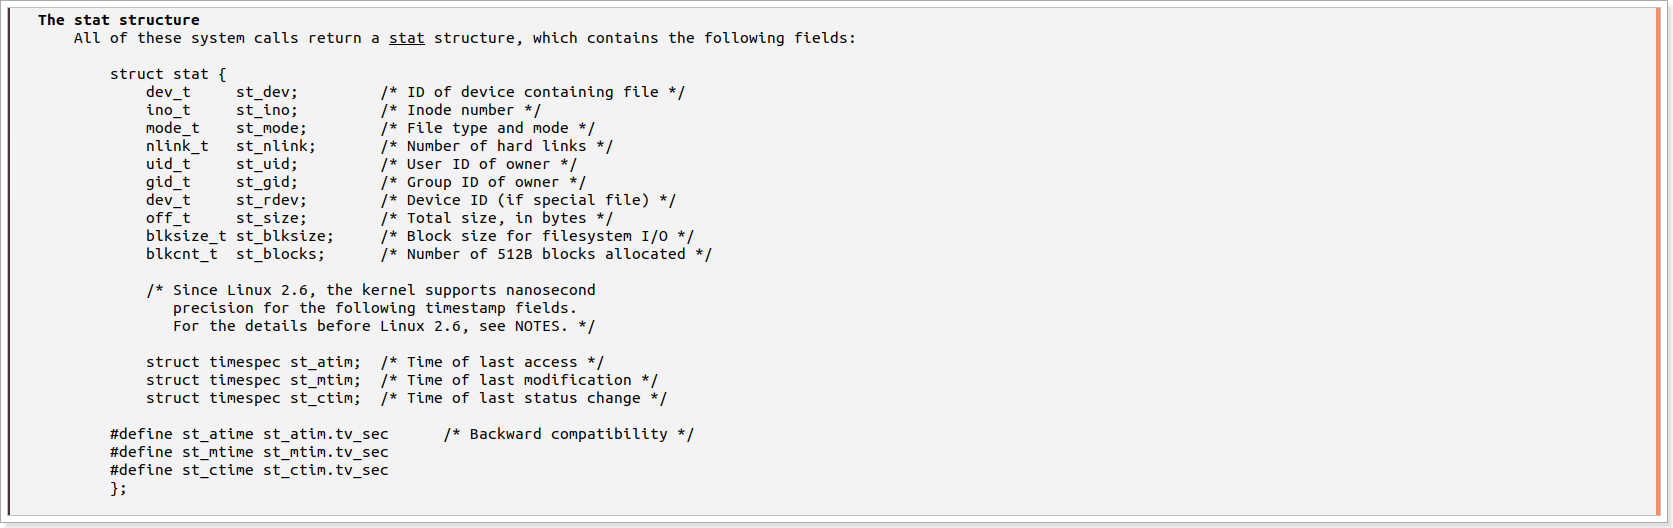Click the gid_t type name
1673x528 pixels.
coord(168,182)
